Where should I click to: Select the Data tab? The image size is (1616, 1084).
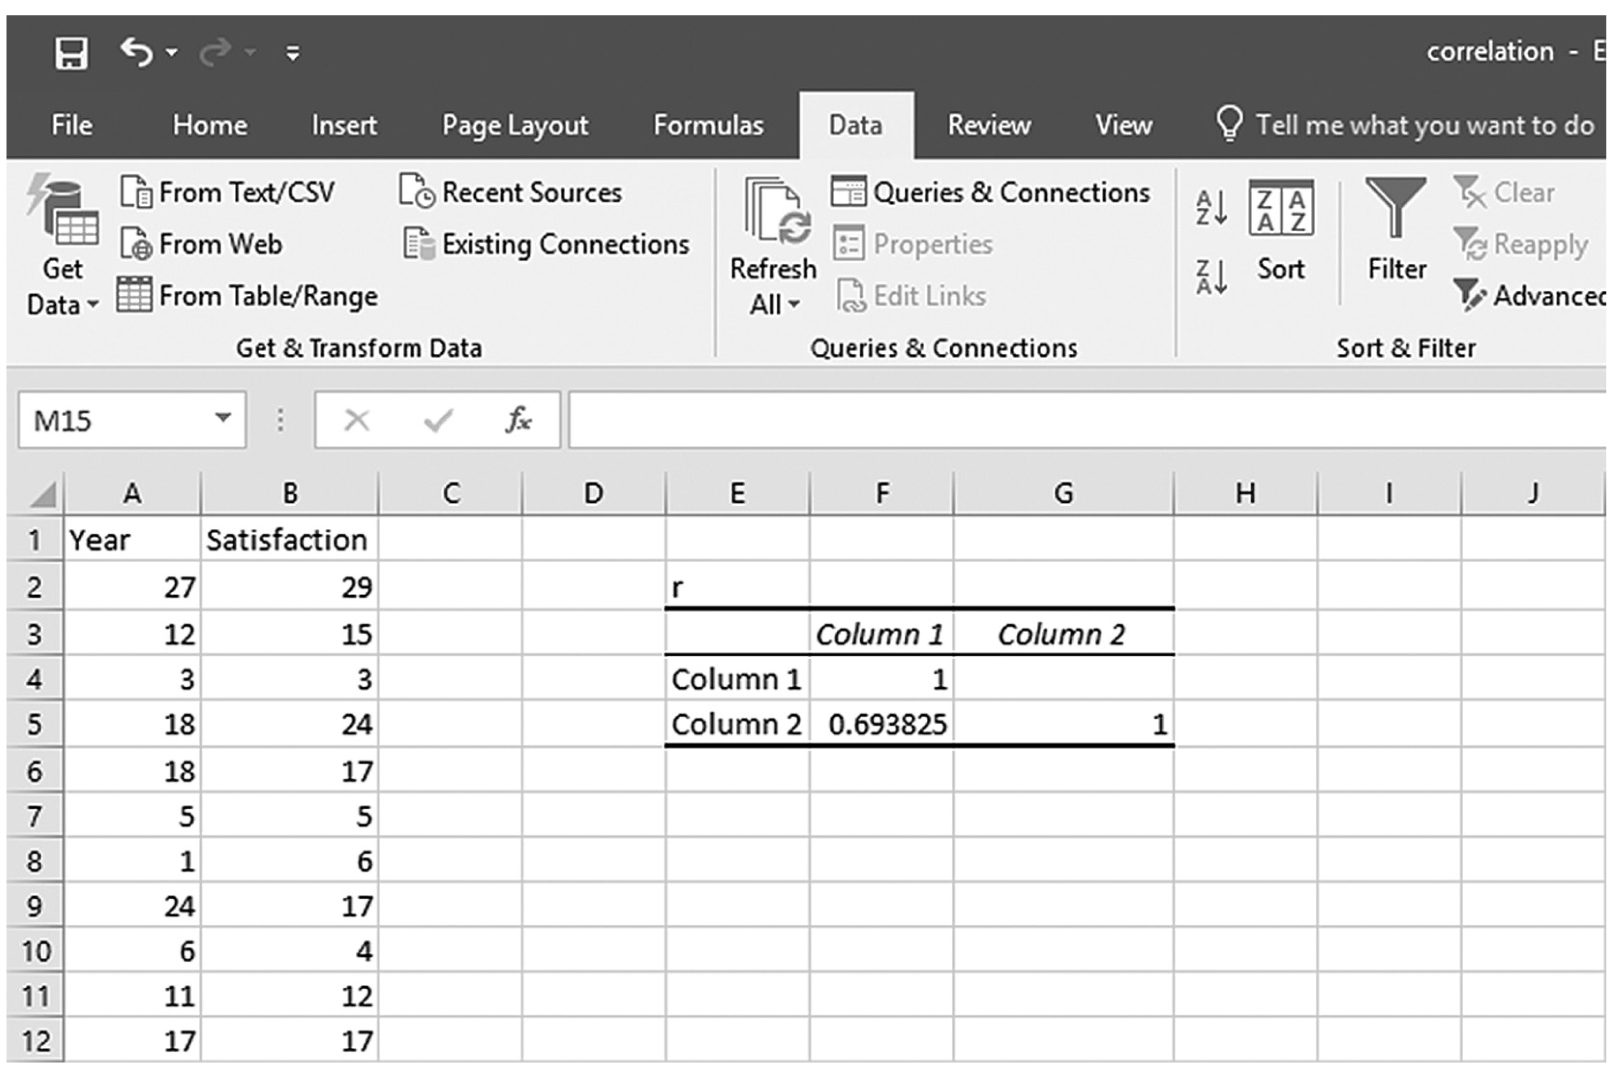[x=856, y=125]
